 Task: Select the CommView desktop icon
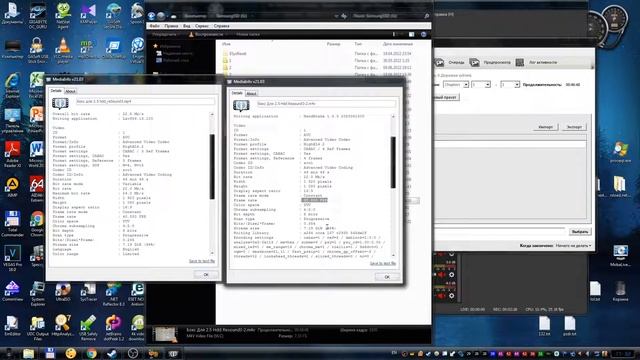[x=12, y=291]
